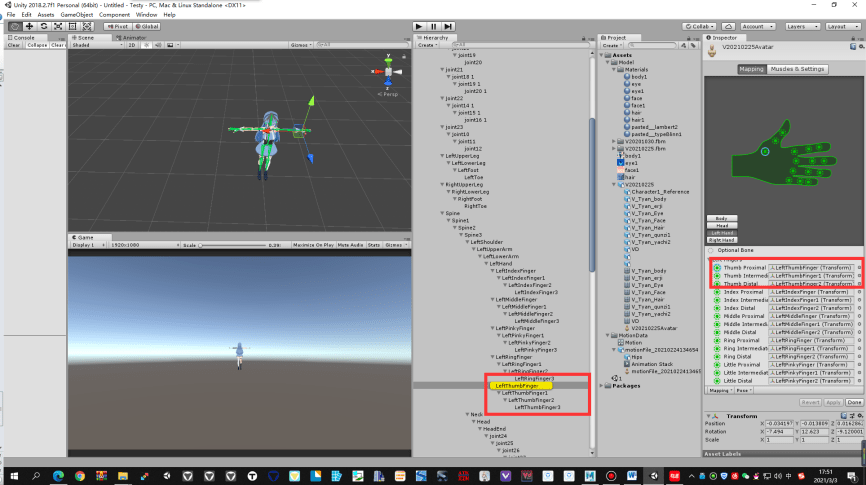Open the Layers dropdown

click(x=802, y=27)
